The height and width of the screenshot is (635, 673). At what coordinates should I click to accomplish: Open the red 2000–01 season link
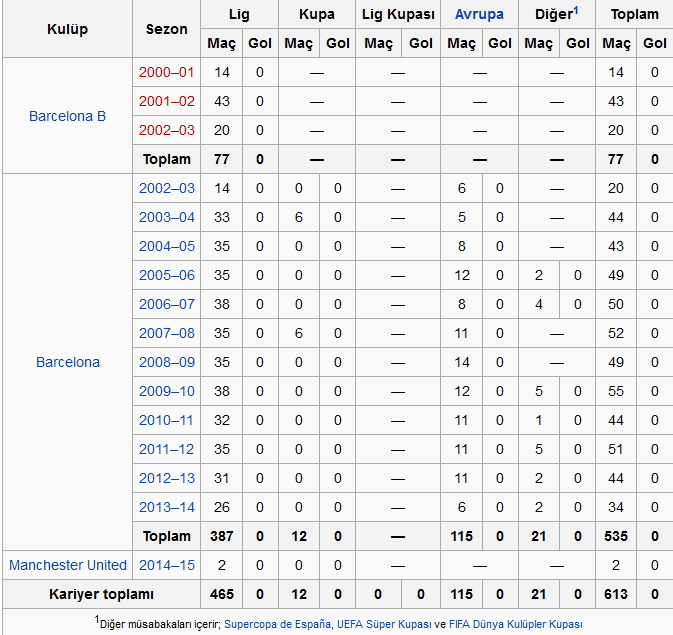coord(167,72)
